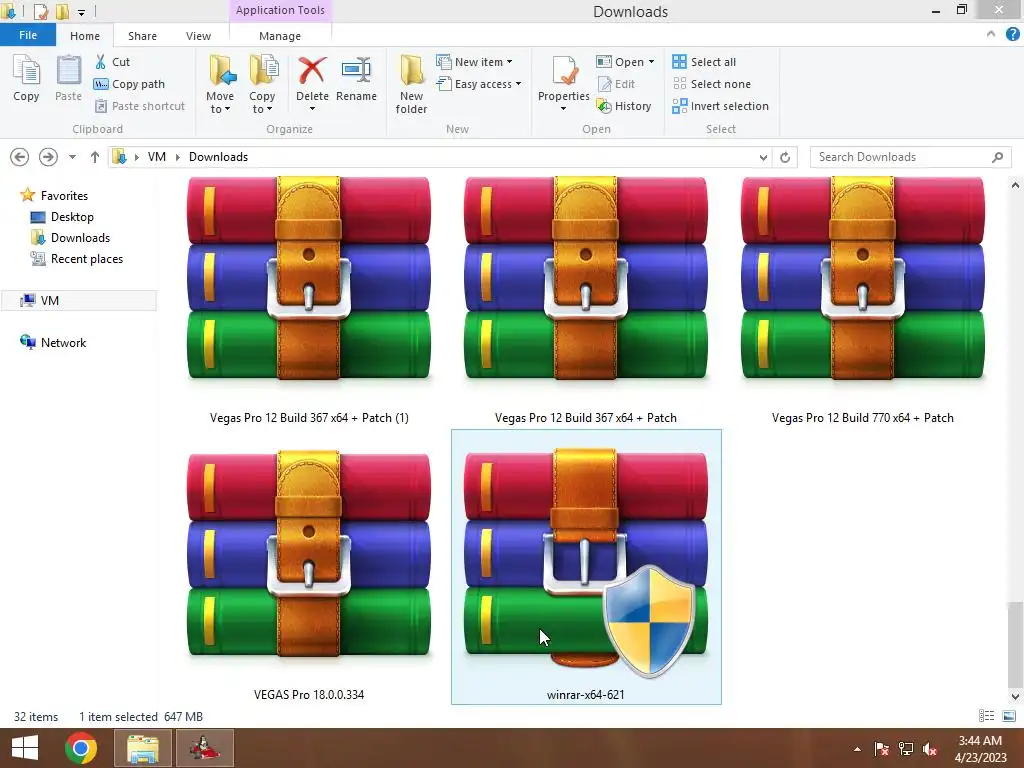Image resolution: width=1024 pixels, height=768 pixels.
Task: Go up one folder level
Action: click(x=95, y=157)
